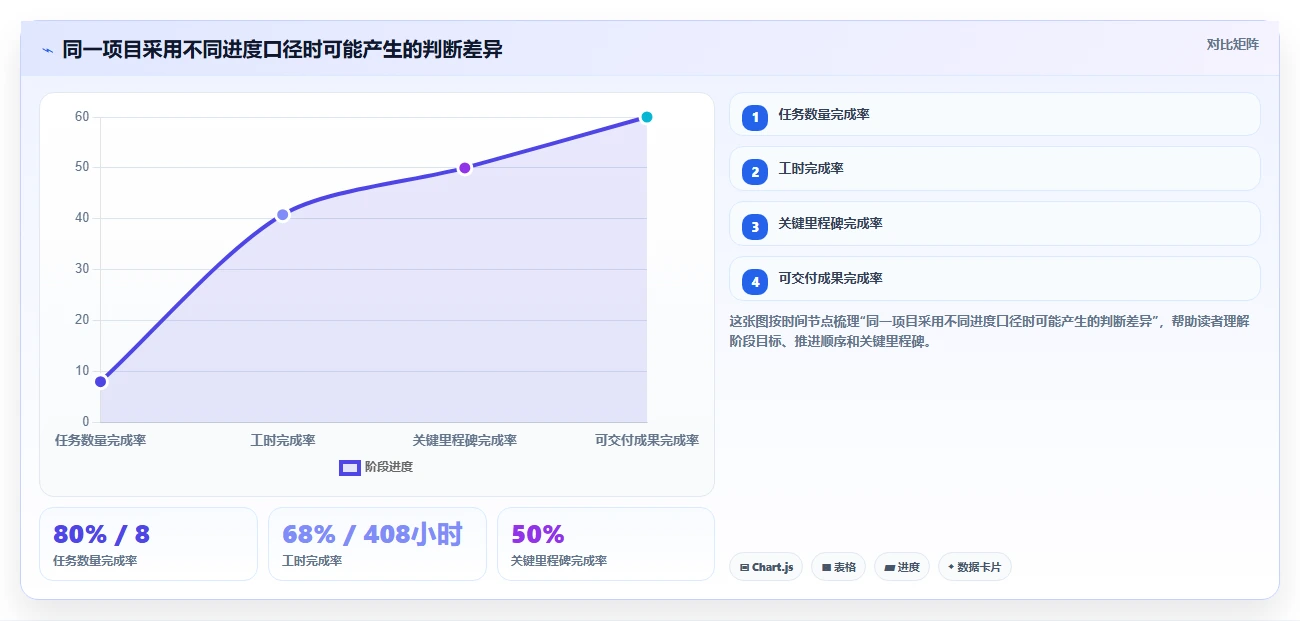Click the 68% / 408小时 stat card

point(377,544)
